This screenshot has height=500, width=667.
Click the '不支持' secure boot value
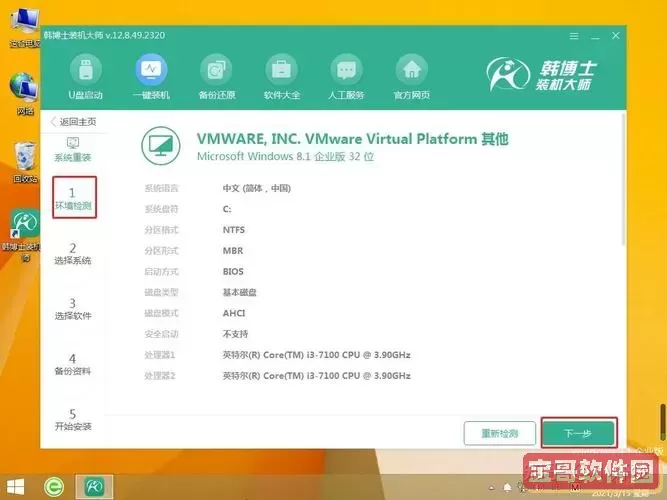pos(235,334)
